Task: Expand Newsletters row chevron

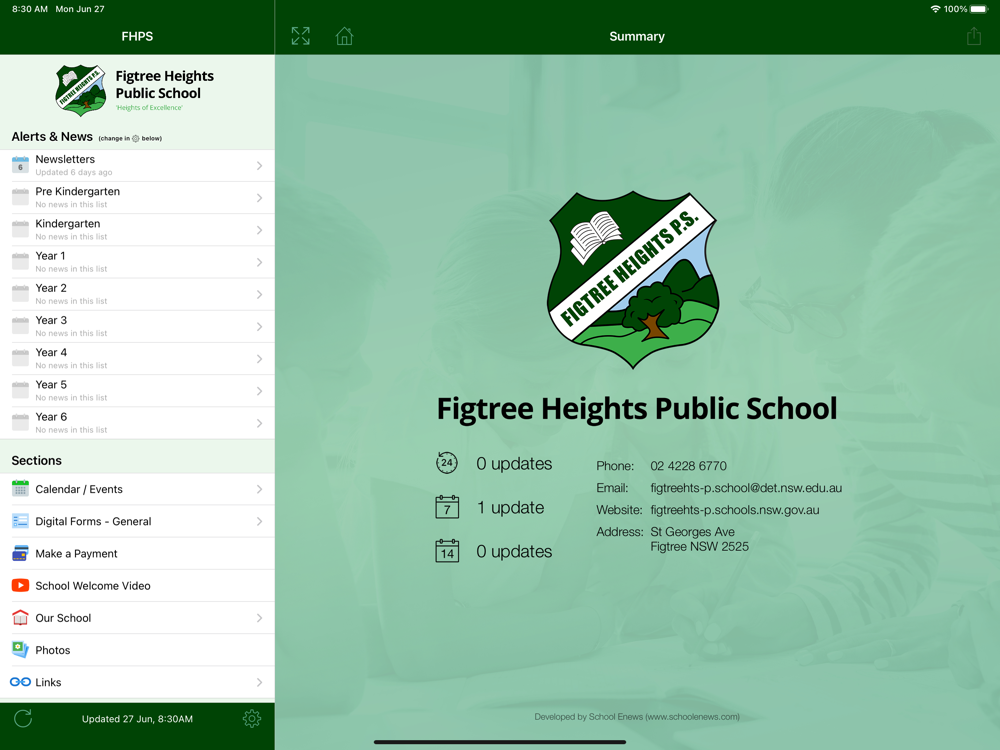Action: (x=260, y=166)
